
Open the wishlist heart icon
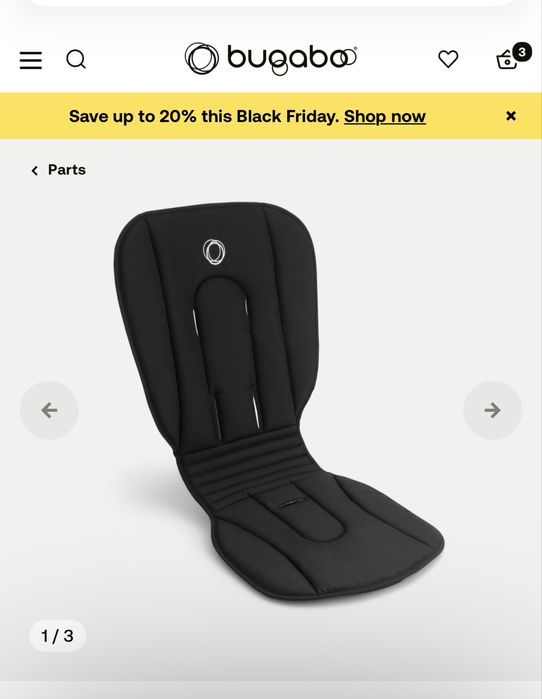click(448, 59)
